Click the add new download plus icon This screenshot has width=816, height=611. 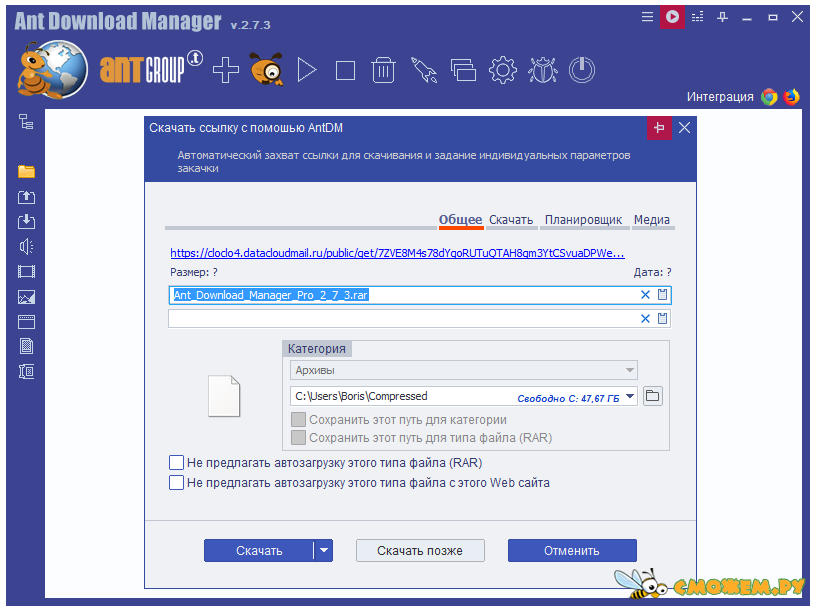[226, 70]
